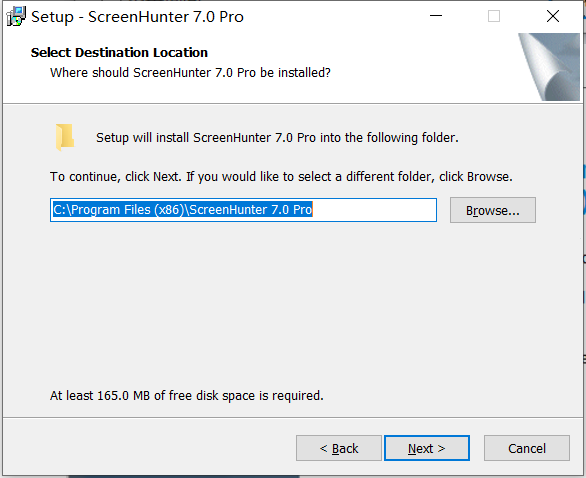This screenshot has height=478, width=586.
Task: Minimize the Setup window
Action: [x=436, y=16]
